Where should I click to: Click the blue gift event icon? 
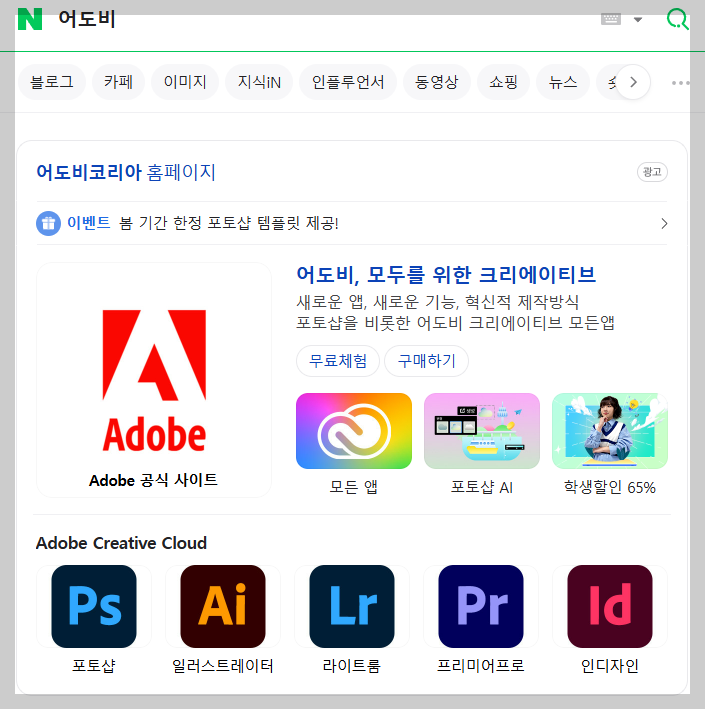tap(48, 223)
